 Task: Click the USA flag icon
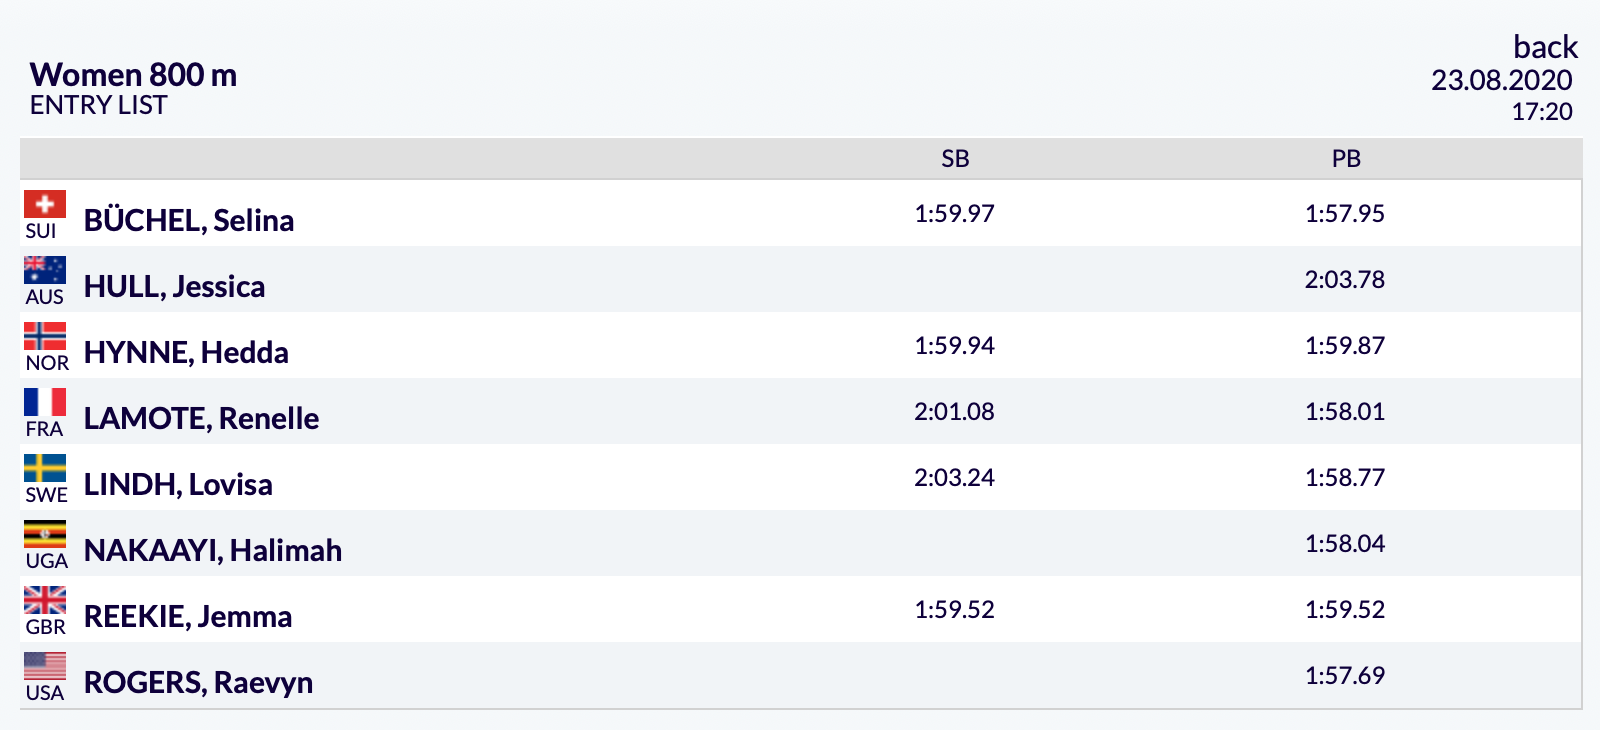[x=45, y=666]
